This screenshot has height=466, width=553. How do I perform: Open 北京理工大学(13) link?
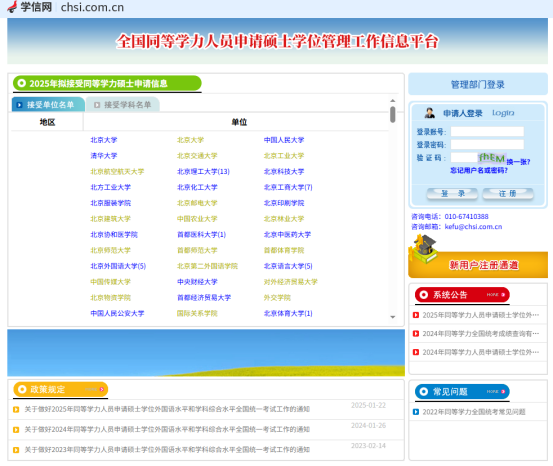[x=203, y=171]
